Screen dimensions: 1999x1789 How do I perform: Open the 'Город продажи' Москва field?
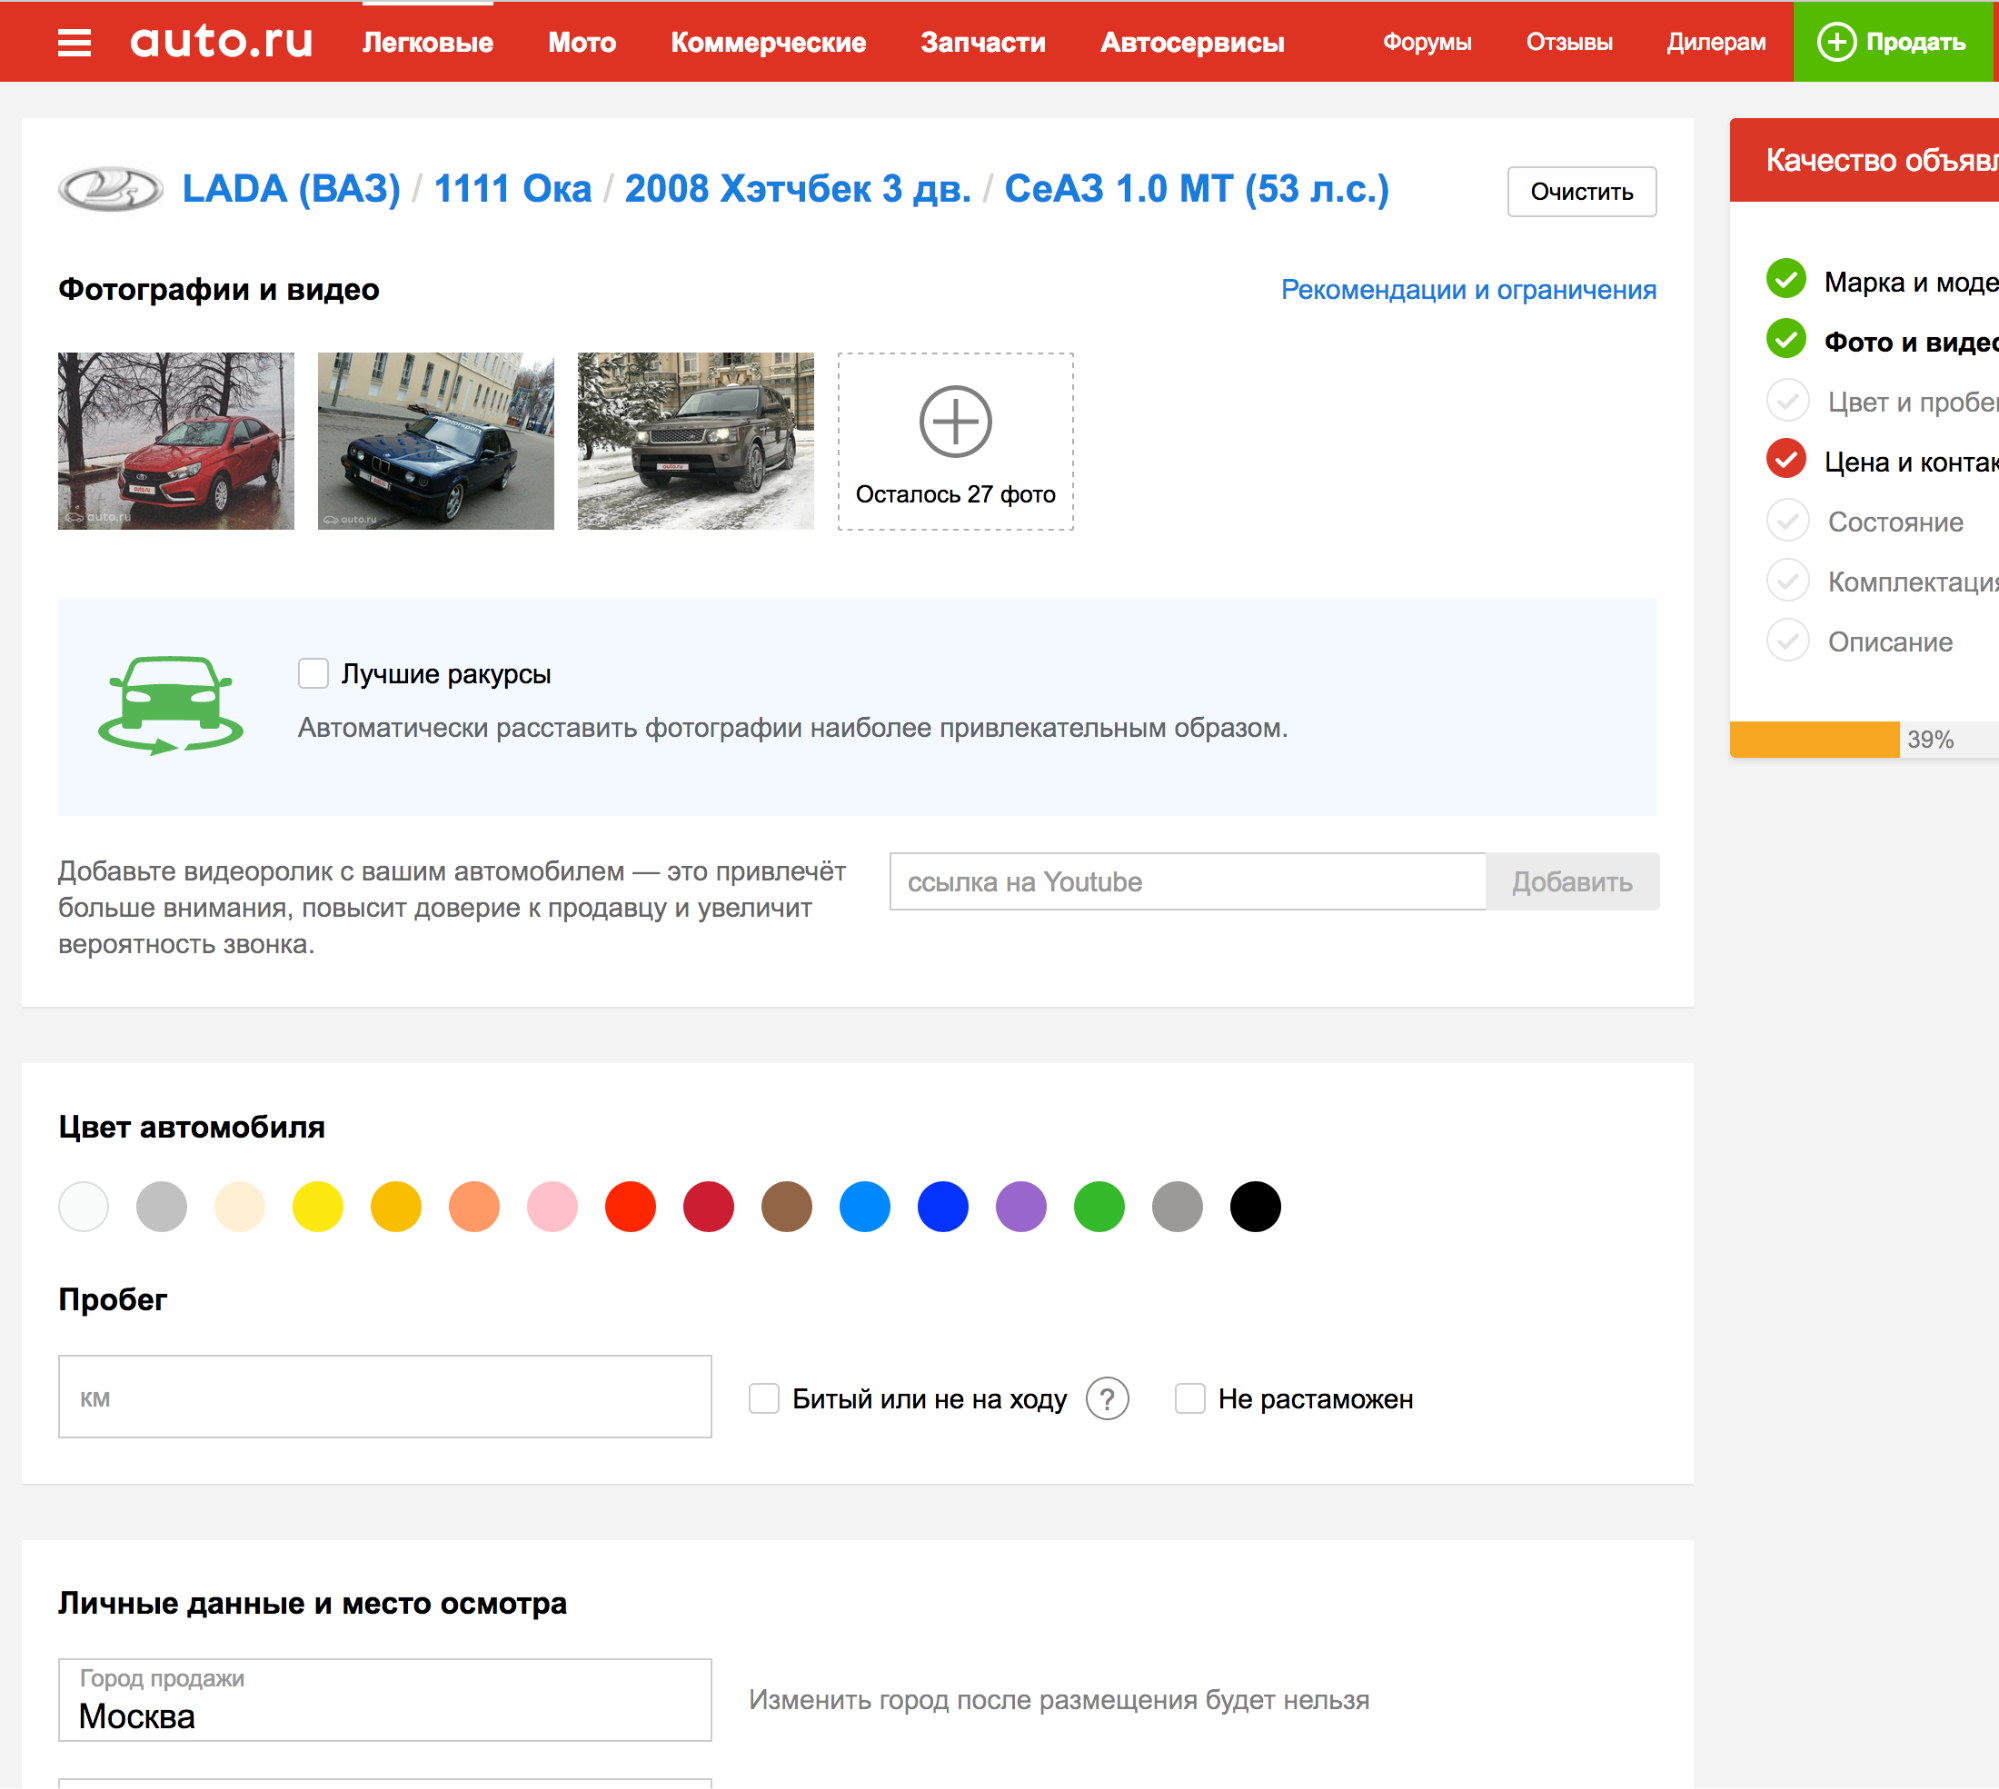pyautogui.click(x=384, y=1701)
